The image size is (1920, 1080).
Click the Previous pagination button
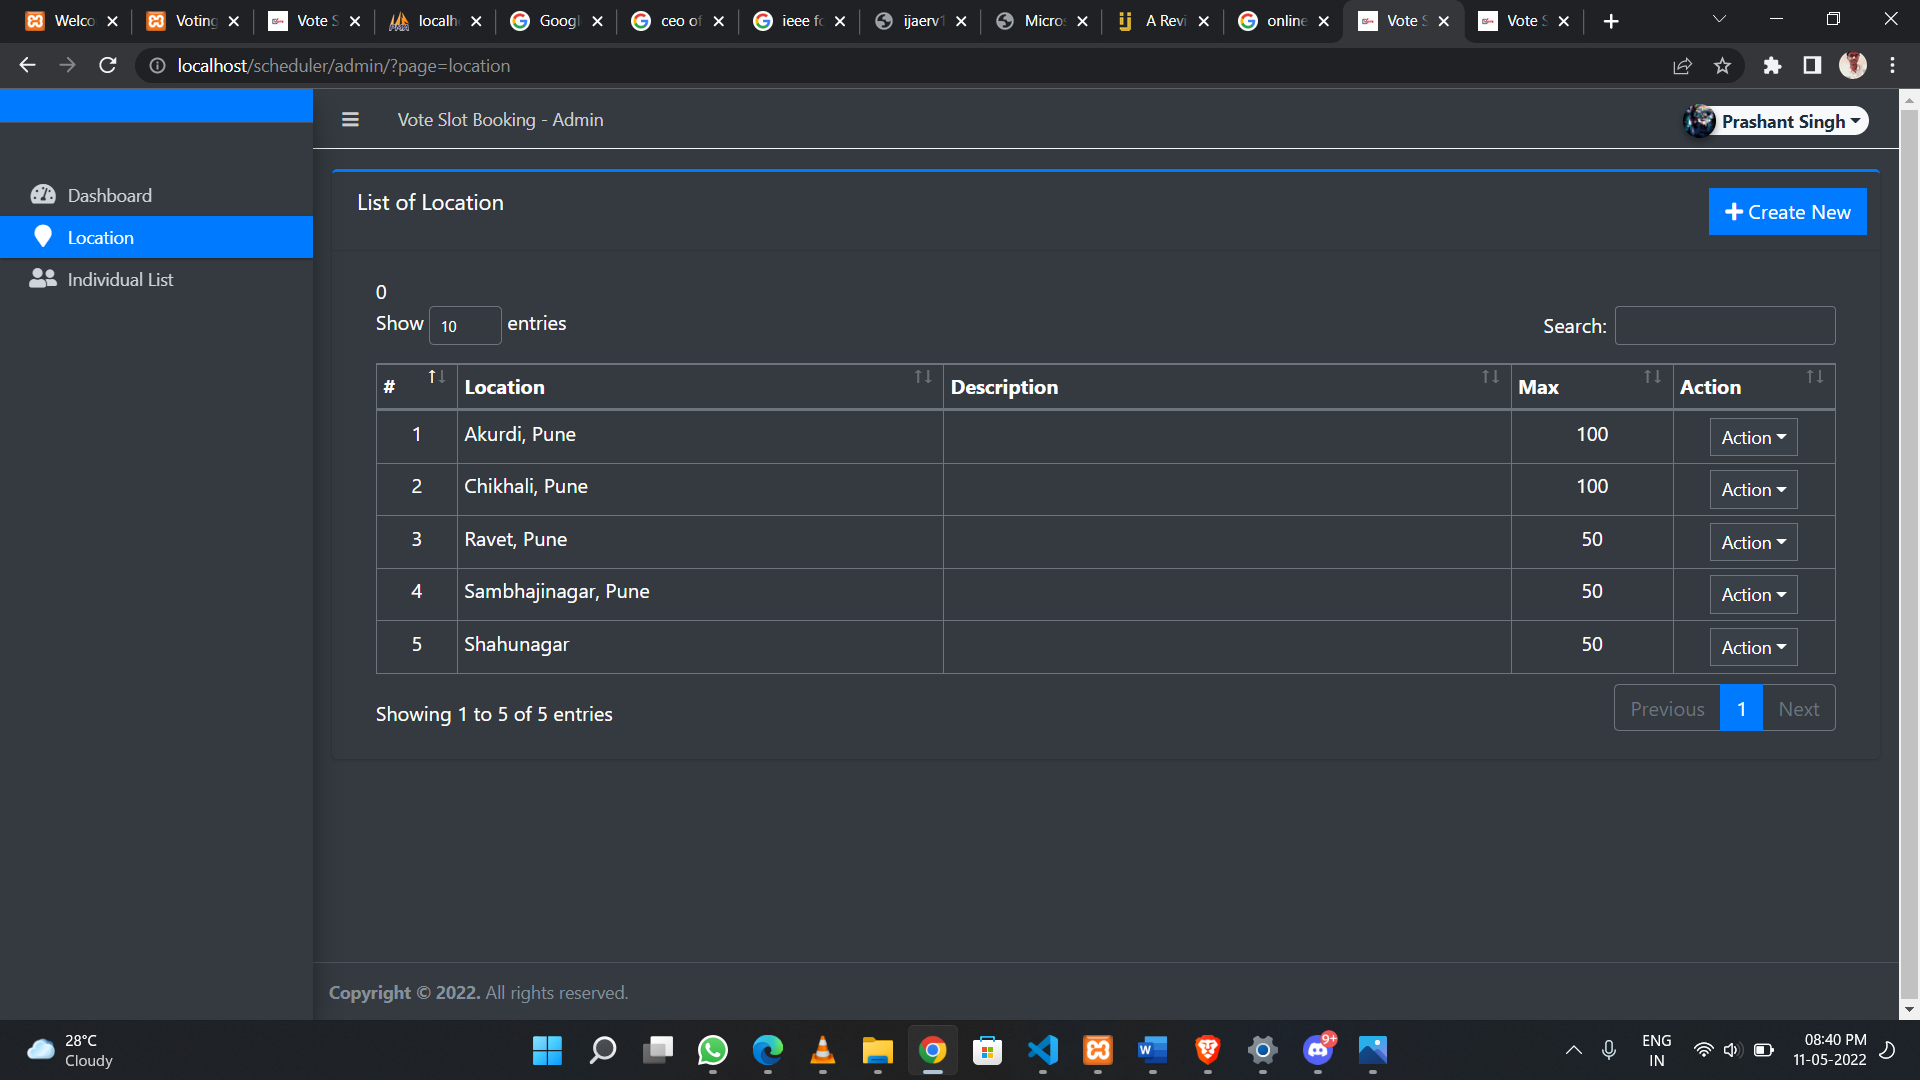point(1667,708)
